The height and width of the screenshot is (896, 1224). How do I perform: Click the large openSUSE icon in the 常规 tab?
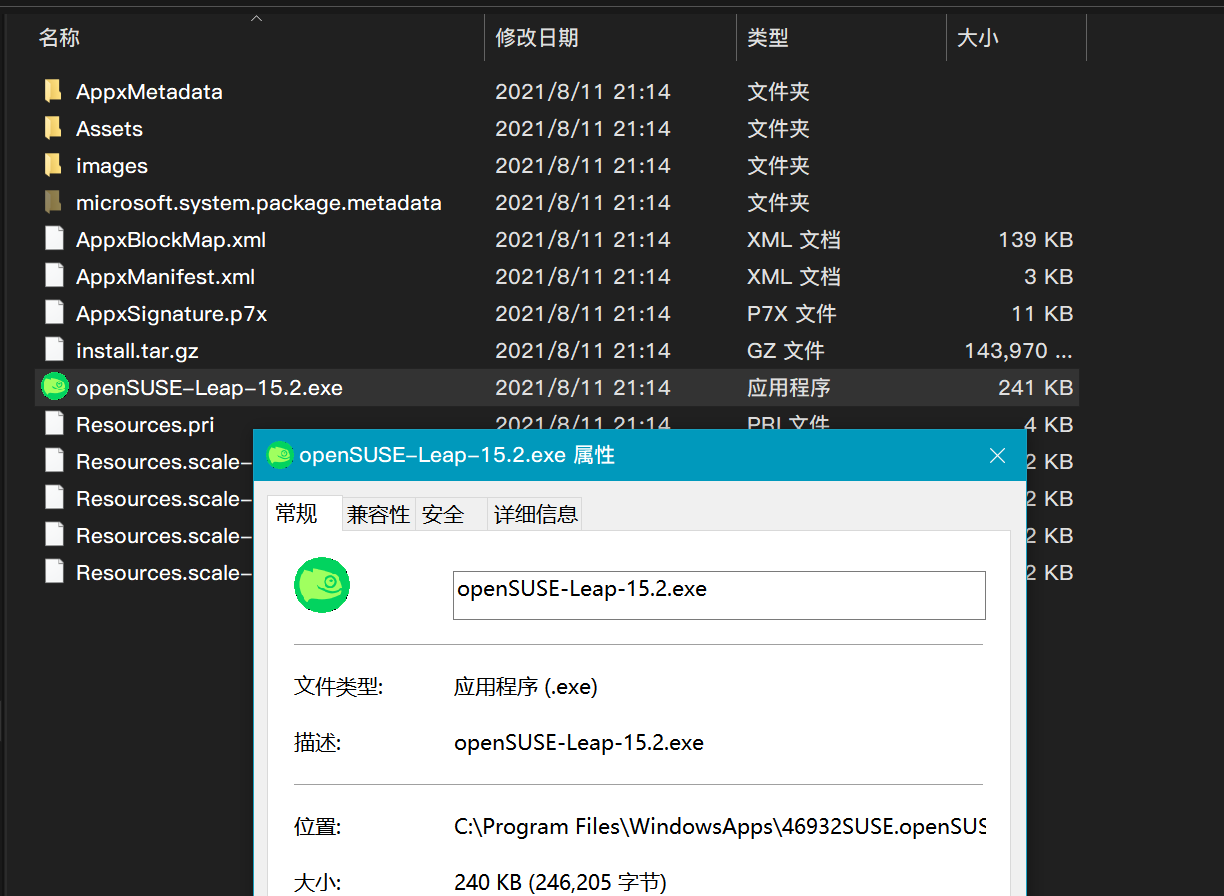322,585
